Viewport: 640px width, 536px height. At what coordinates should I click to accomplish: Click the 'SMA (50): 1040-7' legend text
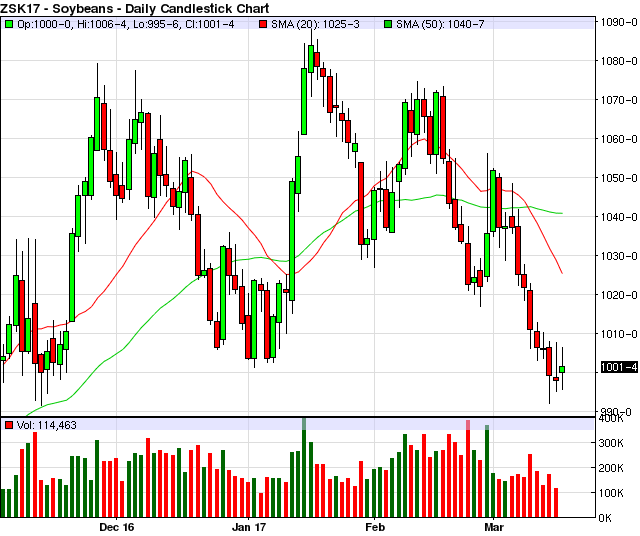pyautogui.click(x=440, y=24)
